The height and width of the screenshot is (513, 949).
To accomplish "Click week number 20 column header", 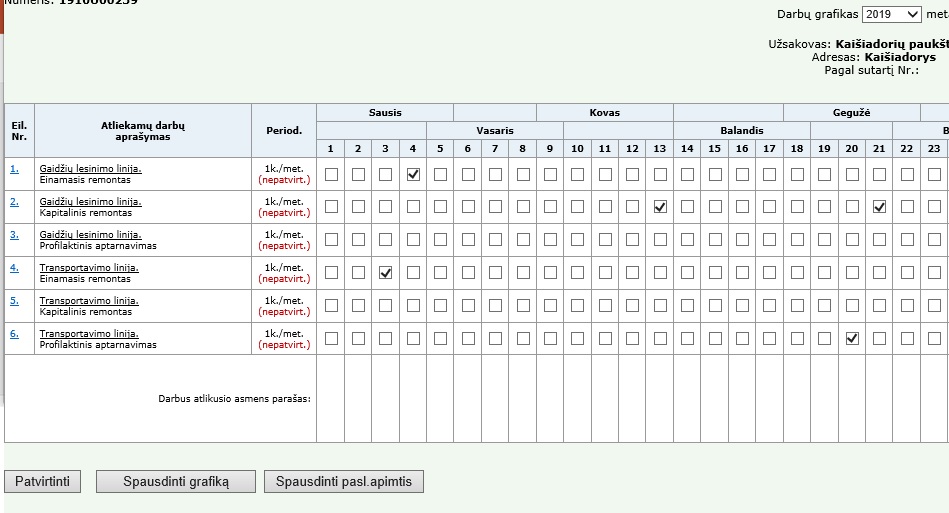I will 852,149.
